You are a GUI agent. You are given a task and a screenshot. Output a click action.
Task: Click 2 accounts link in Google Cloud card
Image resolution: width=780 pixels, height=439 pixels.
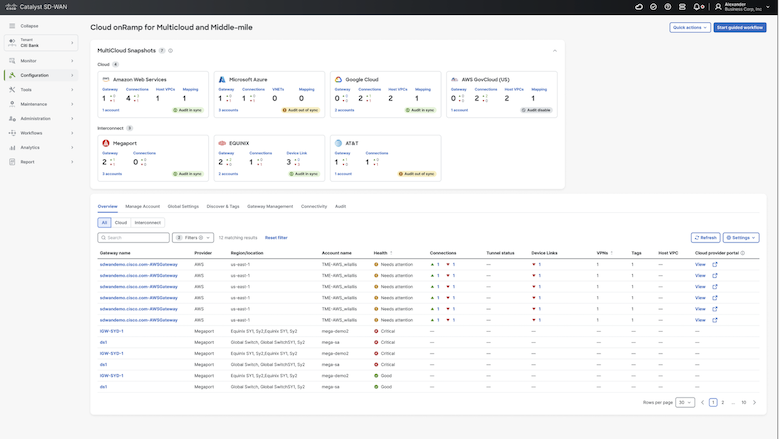coord(344,110)
